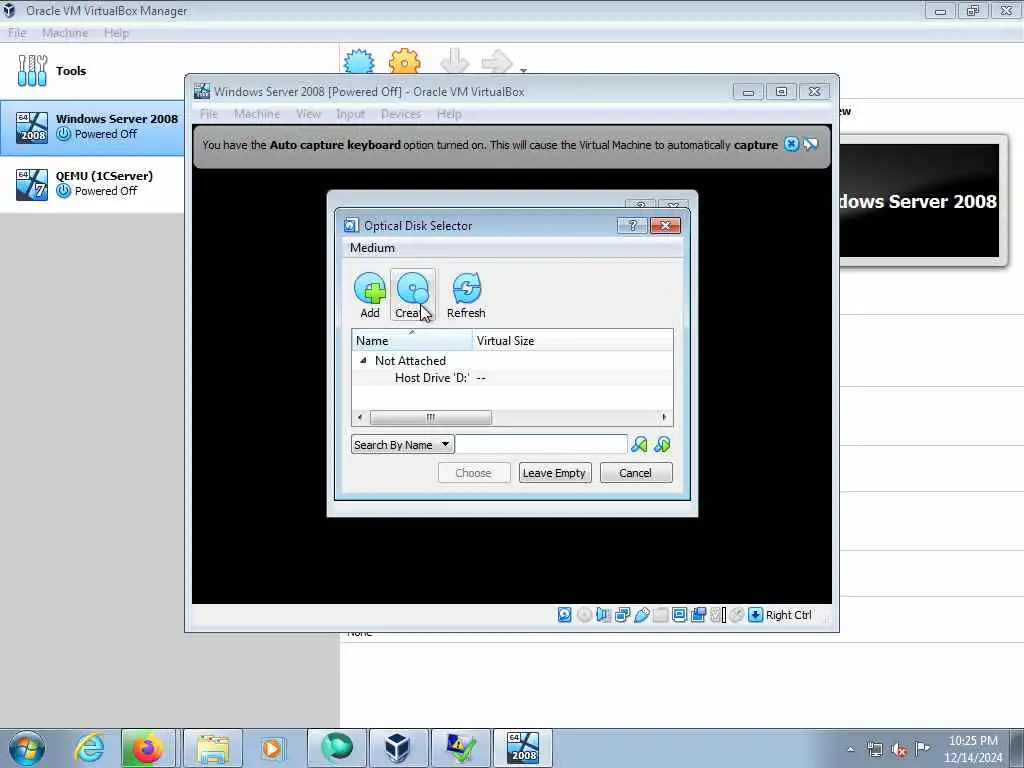The width and height of the screenshot is (1024, 768).
Task: Click the notification hide-forever icon beside dismiss
Action: pos(811,144)
